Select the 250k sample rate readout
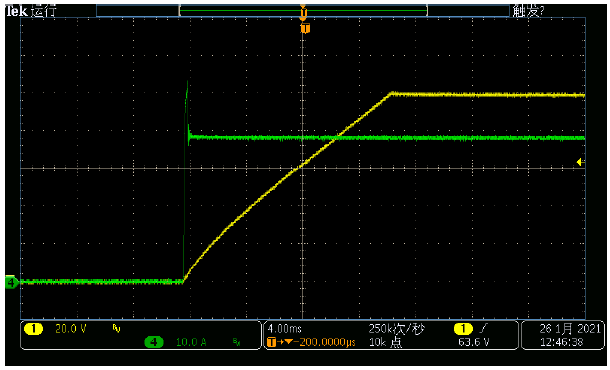Image resolution: width=610 pixels, height=370 pixels. (397, 329)
